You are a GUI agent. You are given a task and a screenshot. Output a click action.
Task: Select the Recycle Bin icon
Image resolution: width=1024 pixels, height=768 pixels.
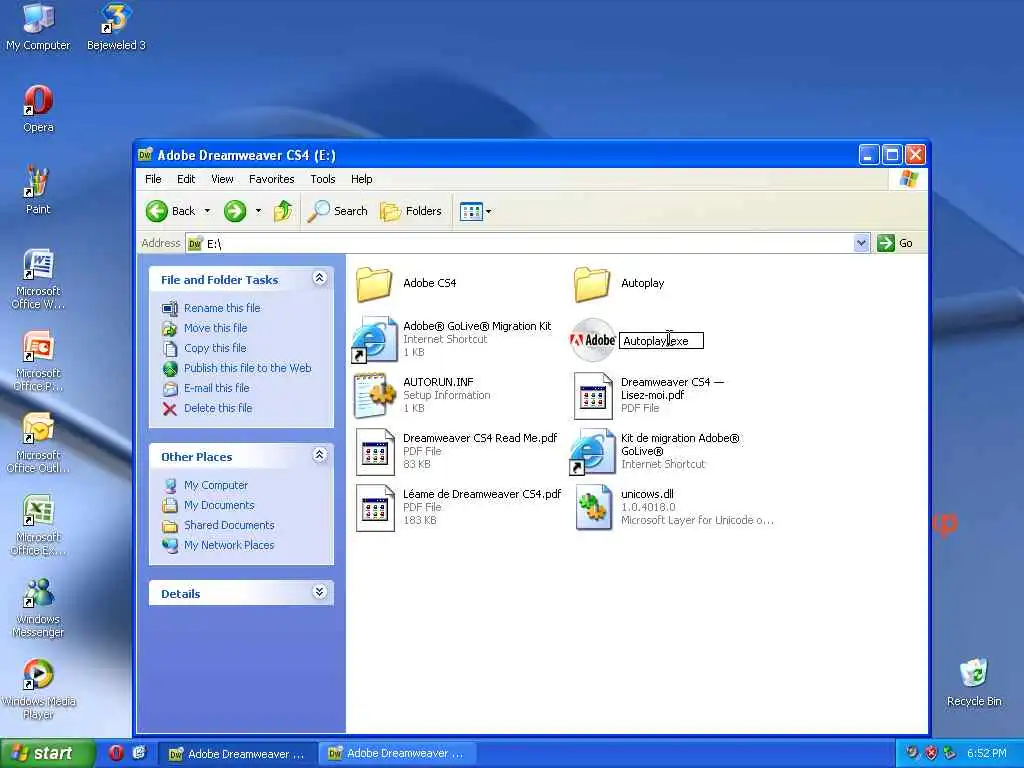click(974, 682)
